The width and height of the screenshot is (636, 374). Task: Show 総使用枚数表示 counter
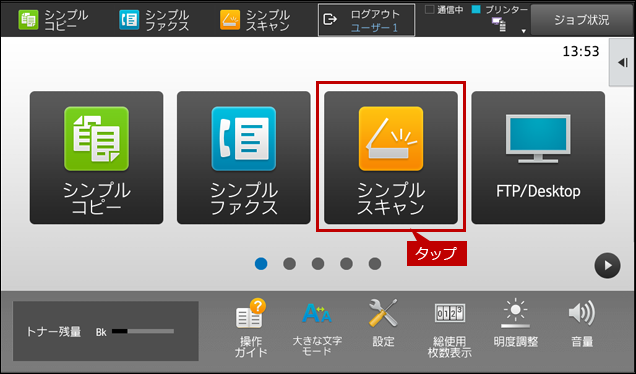449,330
